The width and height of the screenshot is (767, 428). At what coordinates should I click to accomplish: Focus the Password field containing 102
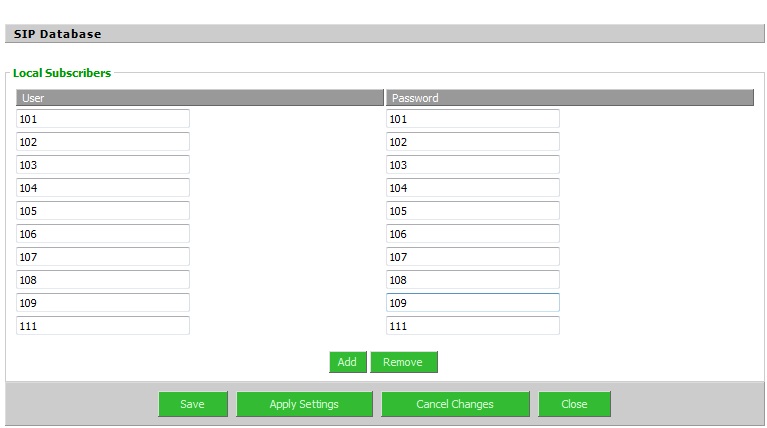473,142
